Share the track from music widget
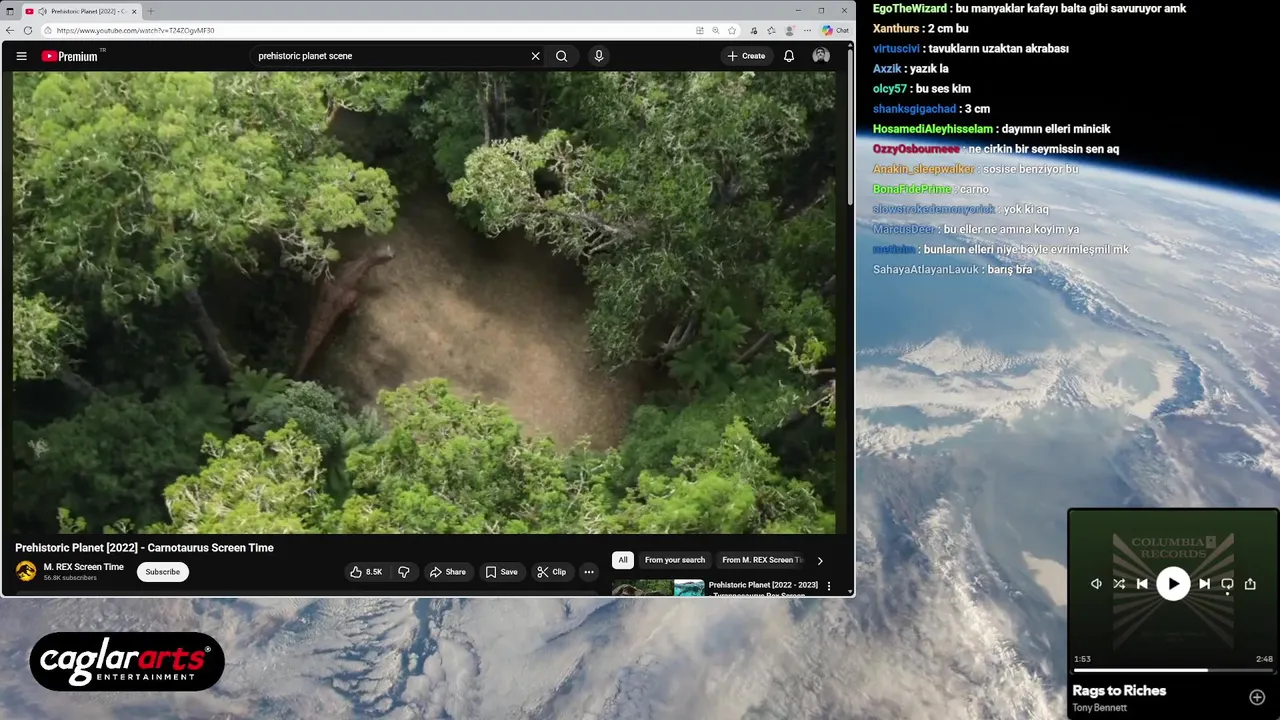Screen dimensions: 1280x720 [1250, 584]
